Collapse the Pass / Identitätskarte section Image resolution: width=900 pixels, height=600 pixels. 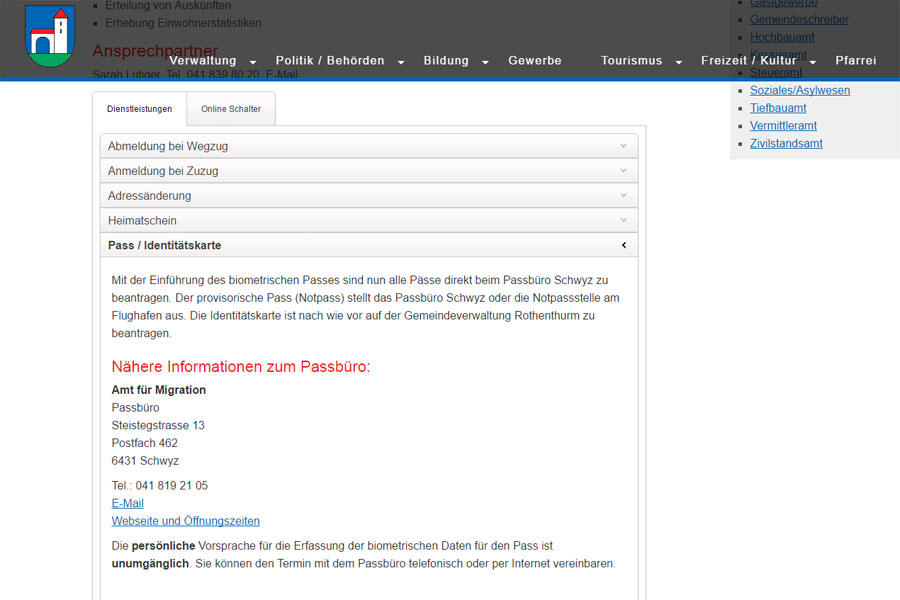point(369,245)
